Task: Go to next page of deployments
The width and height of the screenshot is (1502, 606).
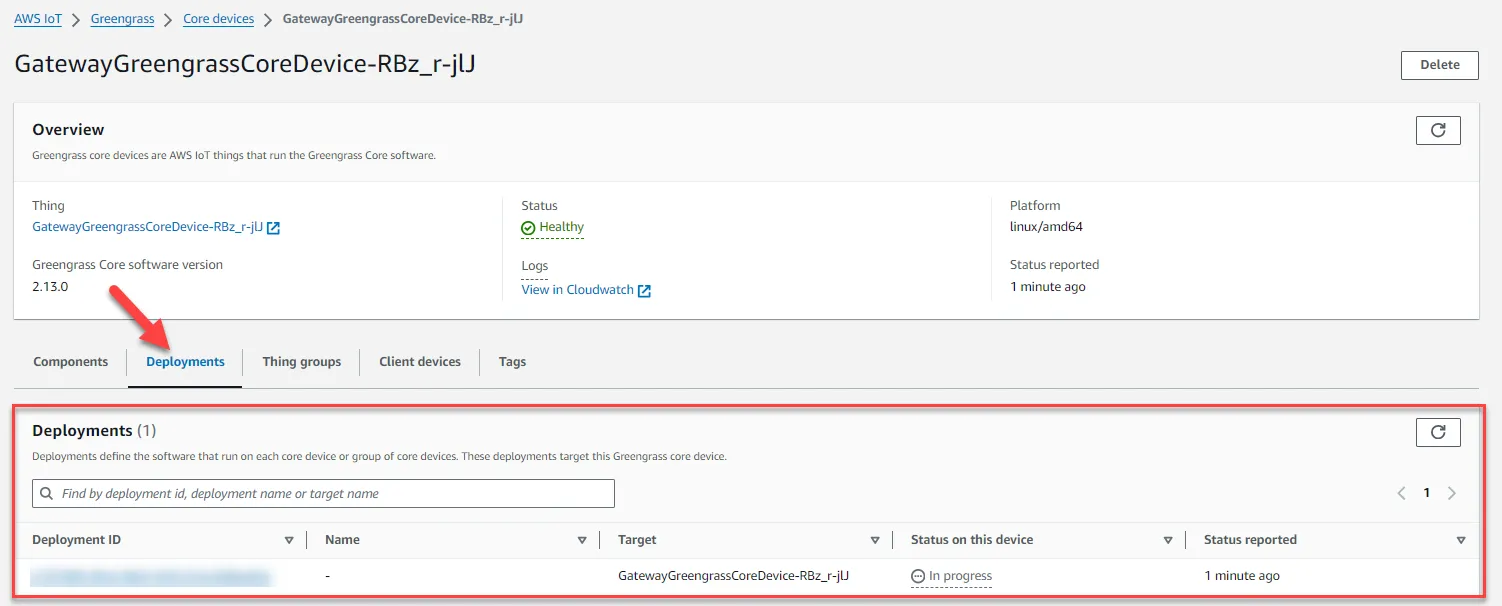Action: coord(1452,493)
